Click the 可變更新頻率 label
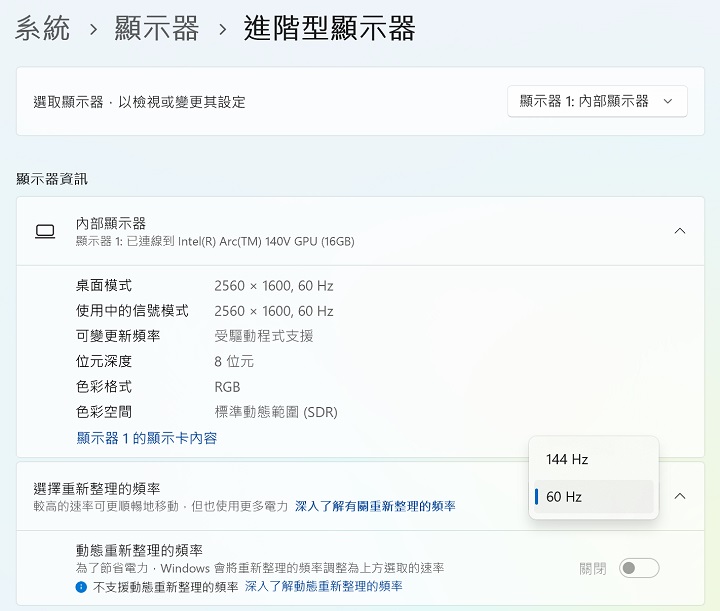 (118, 336)
